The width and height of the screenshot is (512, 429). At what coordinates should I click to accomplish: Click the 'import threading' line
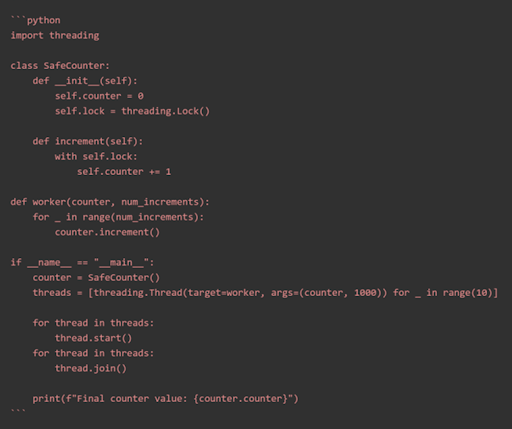coord(55,35)
